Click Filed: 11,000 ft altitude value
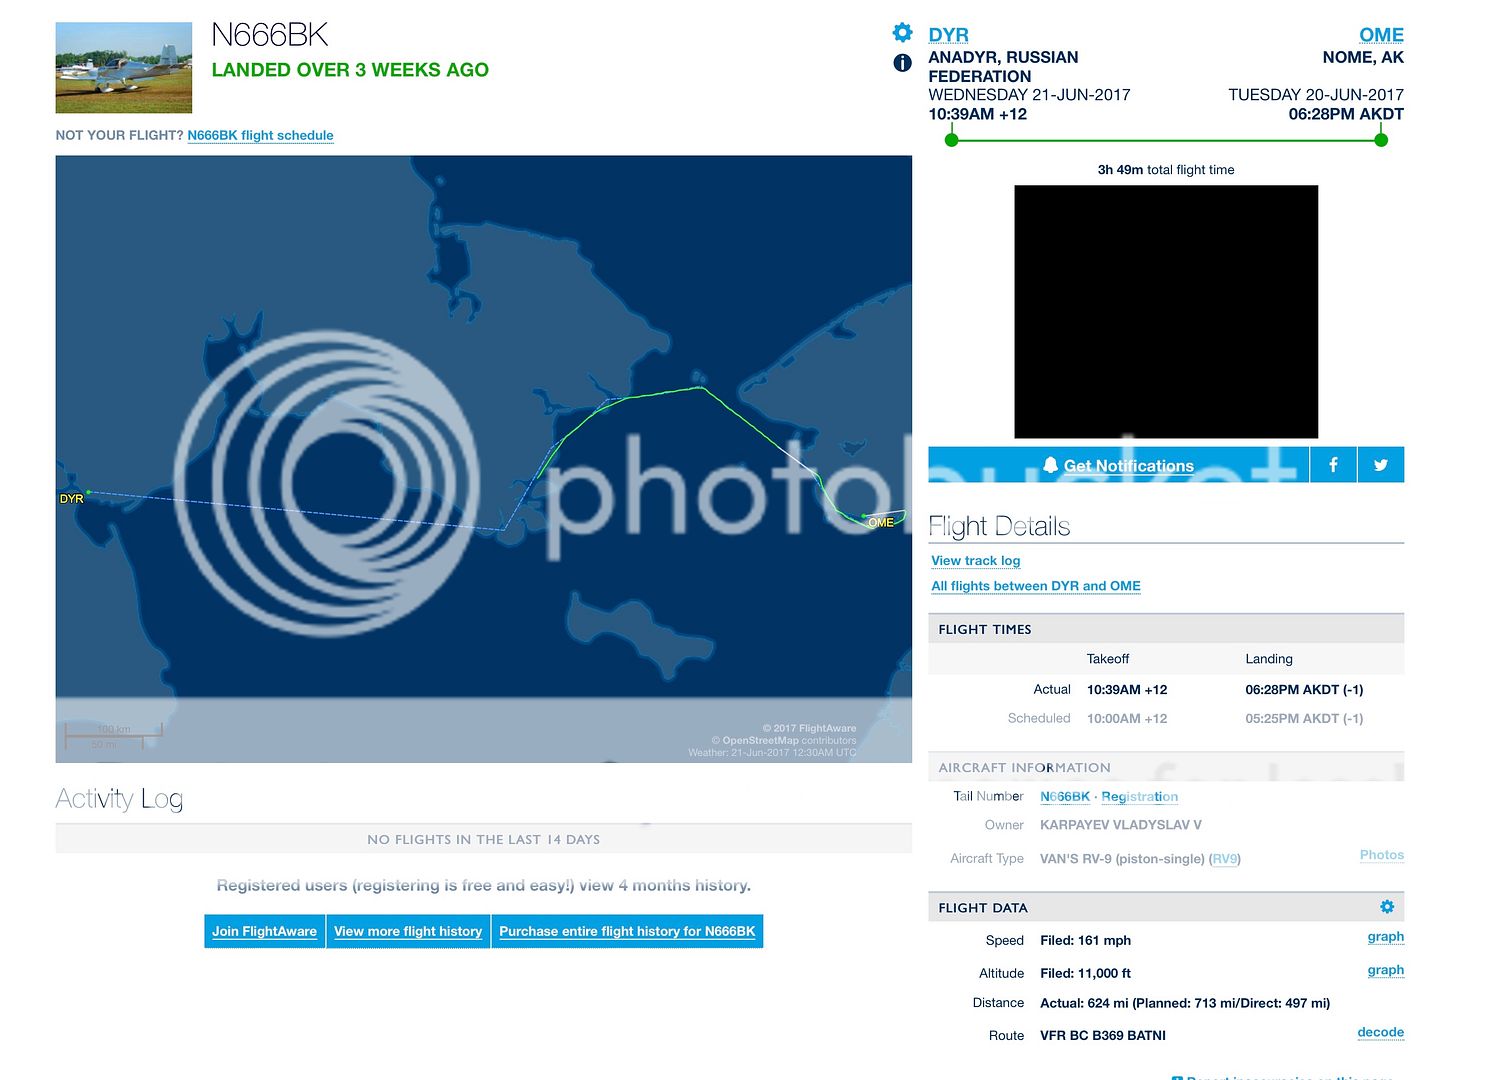The height and width of the screenshot is (1080, 1501). click(1086, 973)
